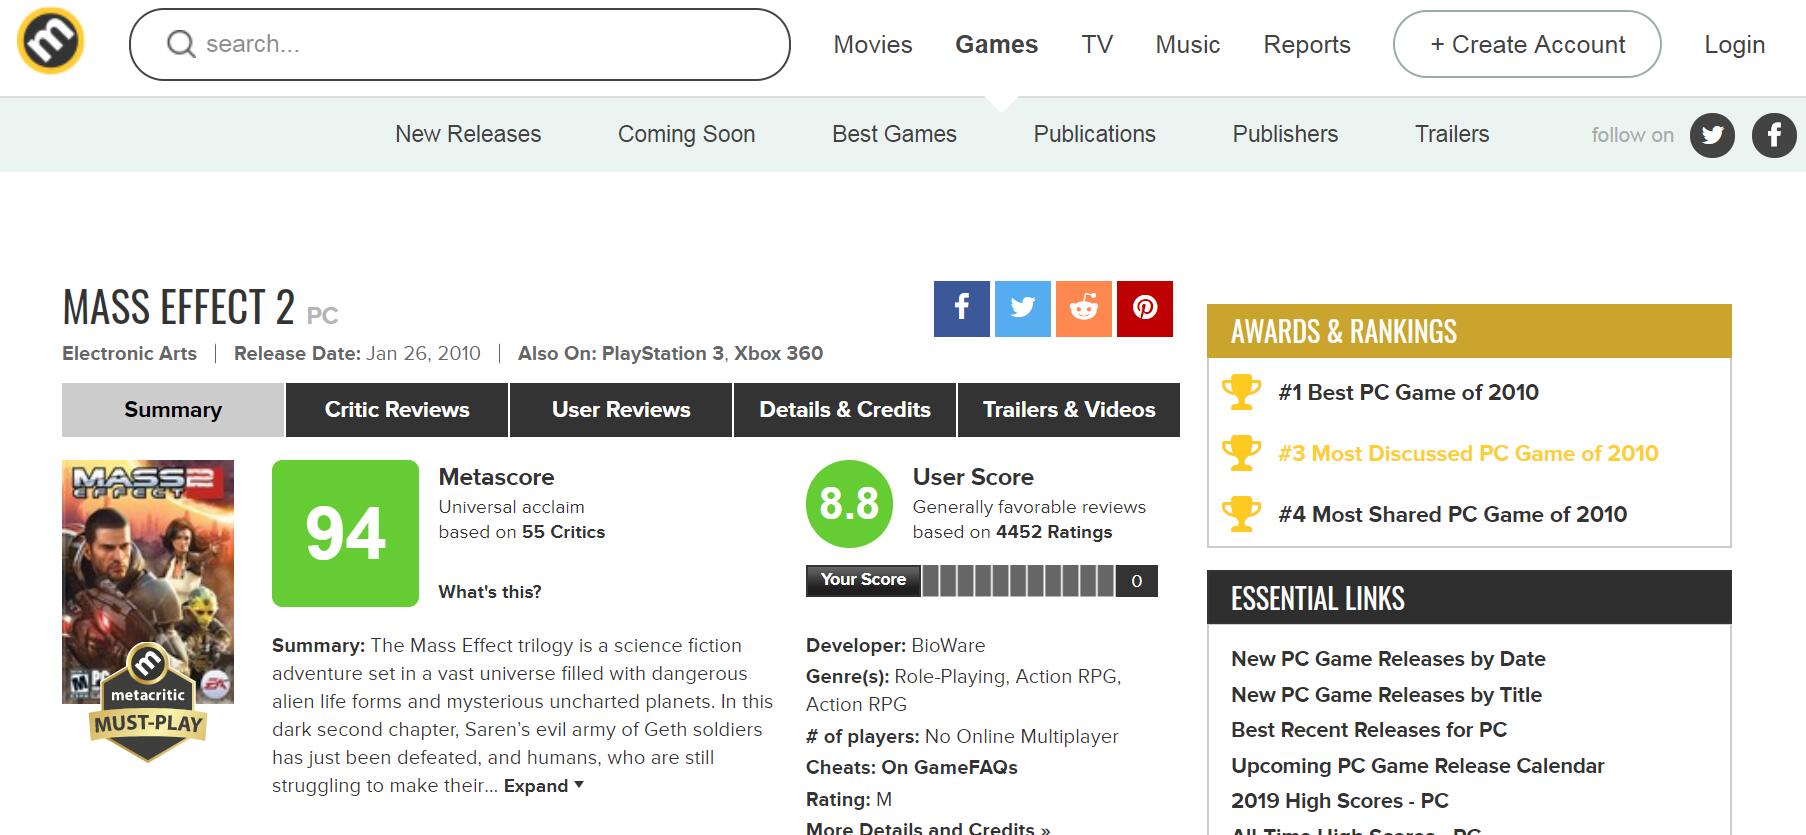Click the Mass Effect 2 title heading
Viewport: 1806px width, 835px height.
tap(178, 307)
